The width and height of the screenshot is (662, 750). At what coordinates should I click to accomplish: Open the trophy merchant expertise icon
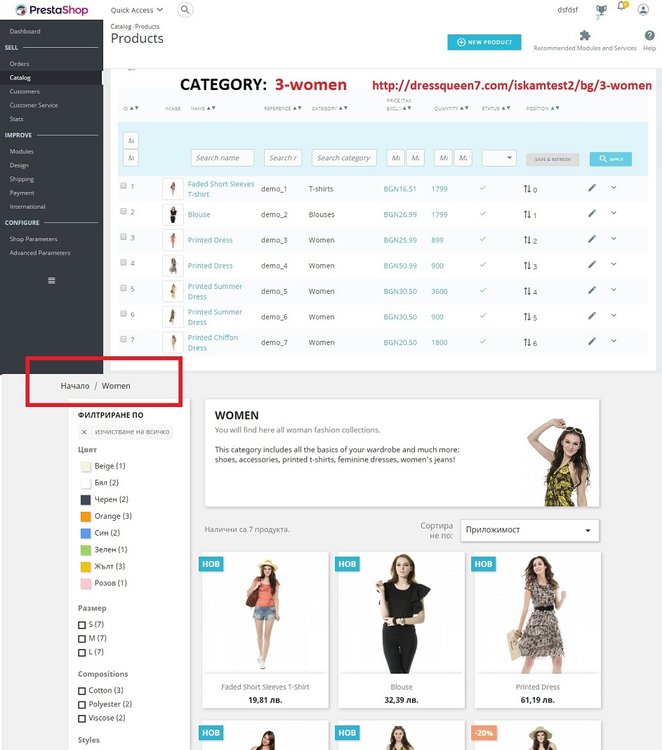(x=601, y=10)
